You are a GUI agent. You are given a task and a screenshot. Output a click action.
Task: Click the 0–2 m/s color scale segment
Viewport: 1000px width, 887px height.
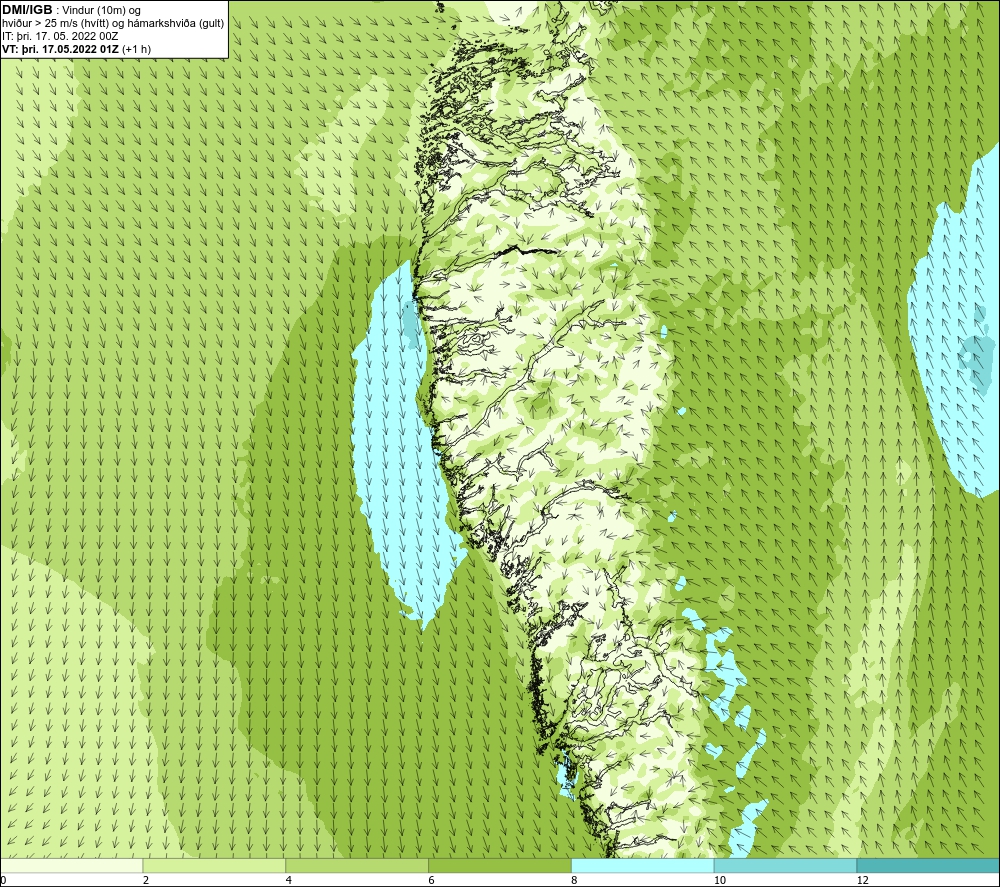(x=71, y=865)
